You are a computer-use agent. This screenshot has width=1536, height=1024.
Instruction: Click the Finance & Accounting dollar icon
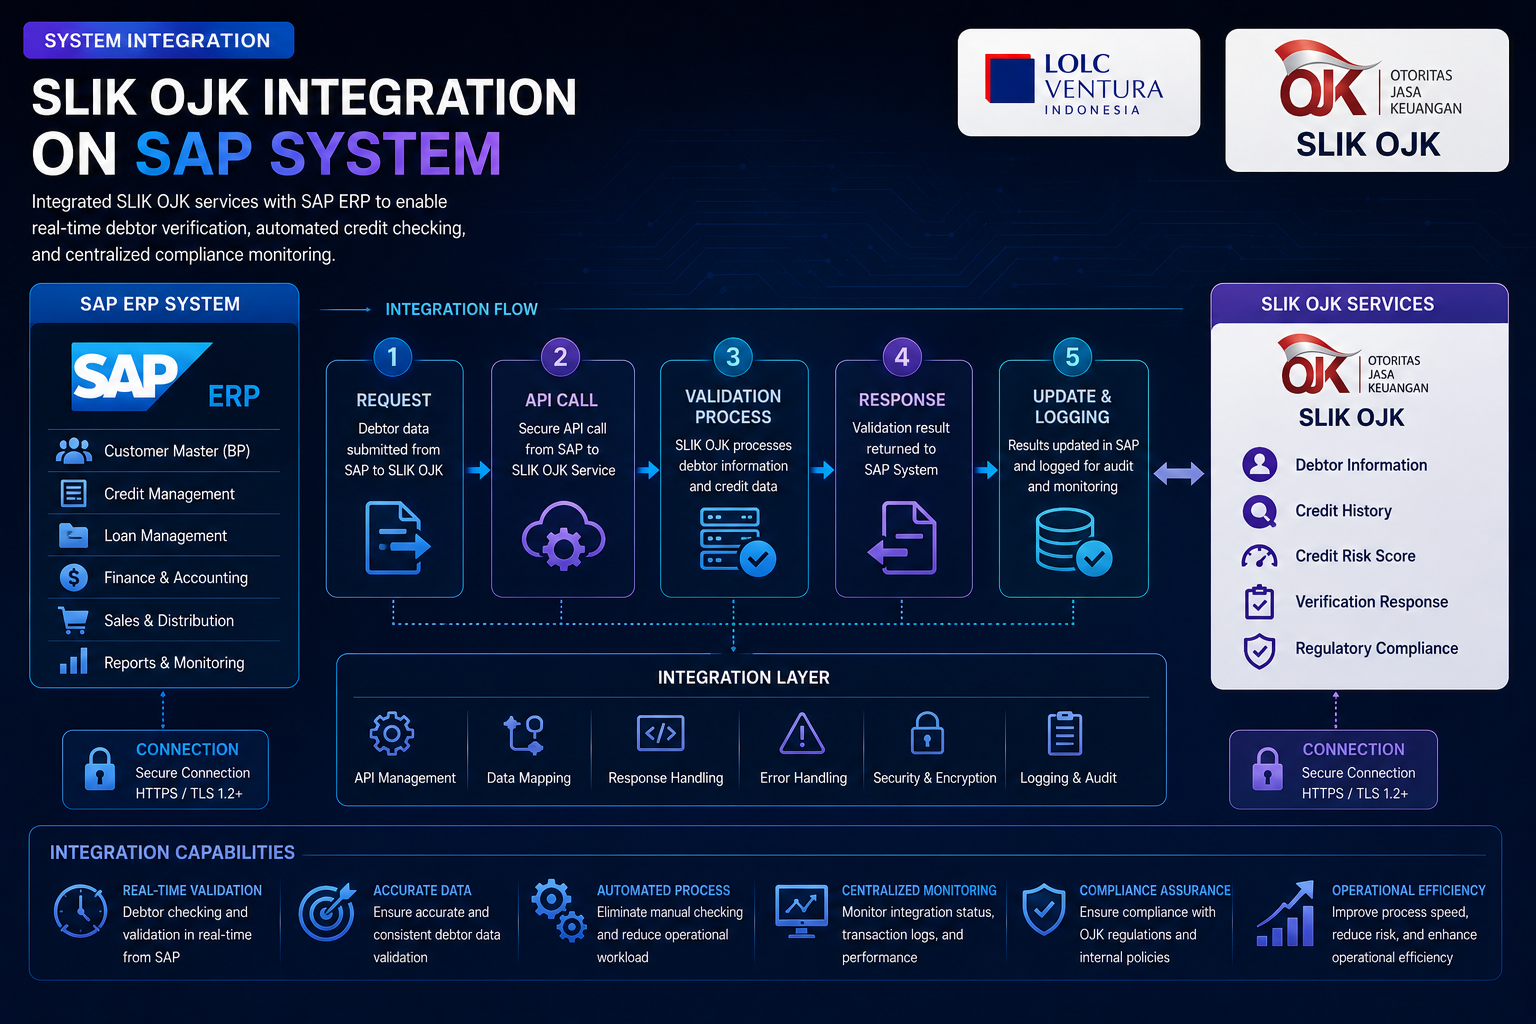click(x=73, y=578)
